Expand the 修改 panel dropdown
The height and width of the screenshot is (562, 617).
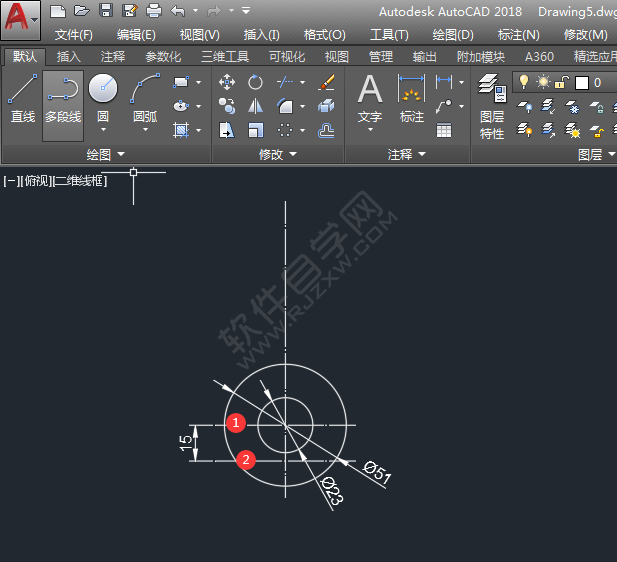[x=291, y=155]
